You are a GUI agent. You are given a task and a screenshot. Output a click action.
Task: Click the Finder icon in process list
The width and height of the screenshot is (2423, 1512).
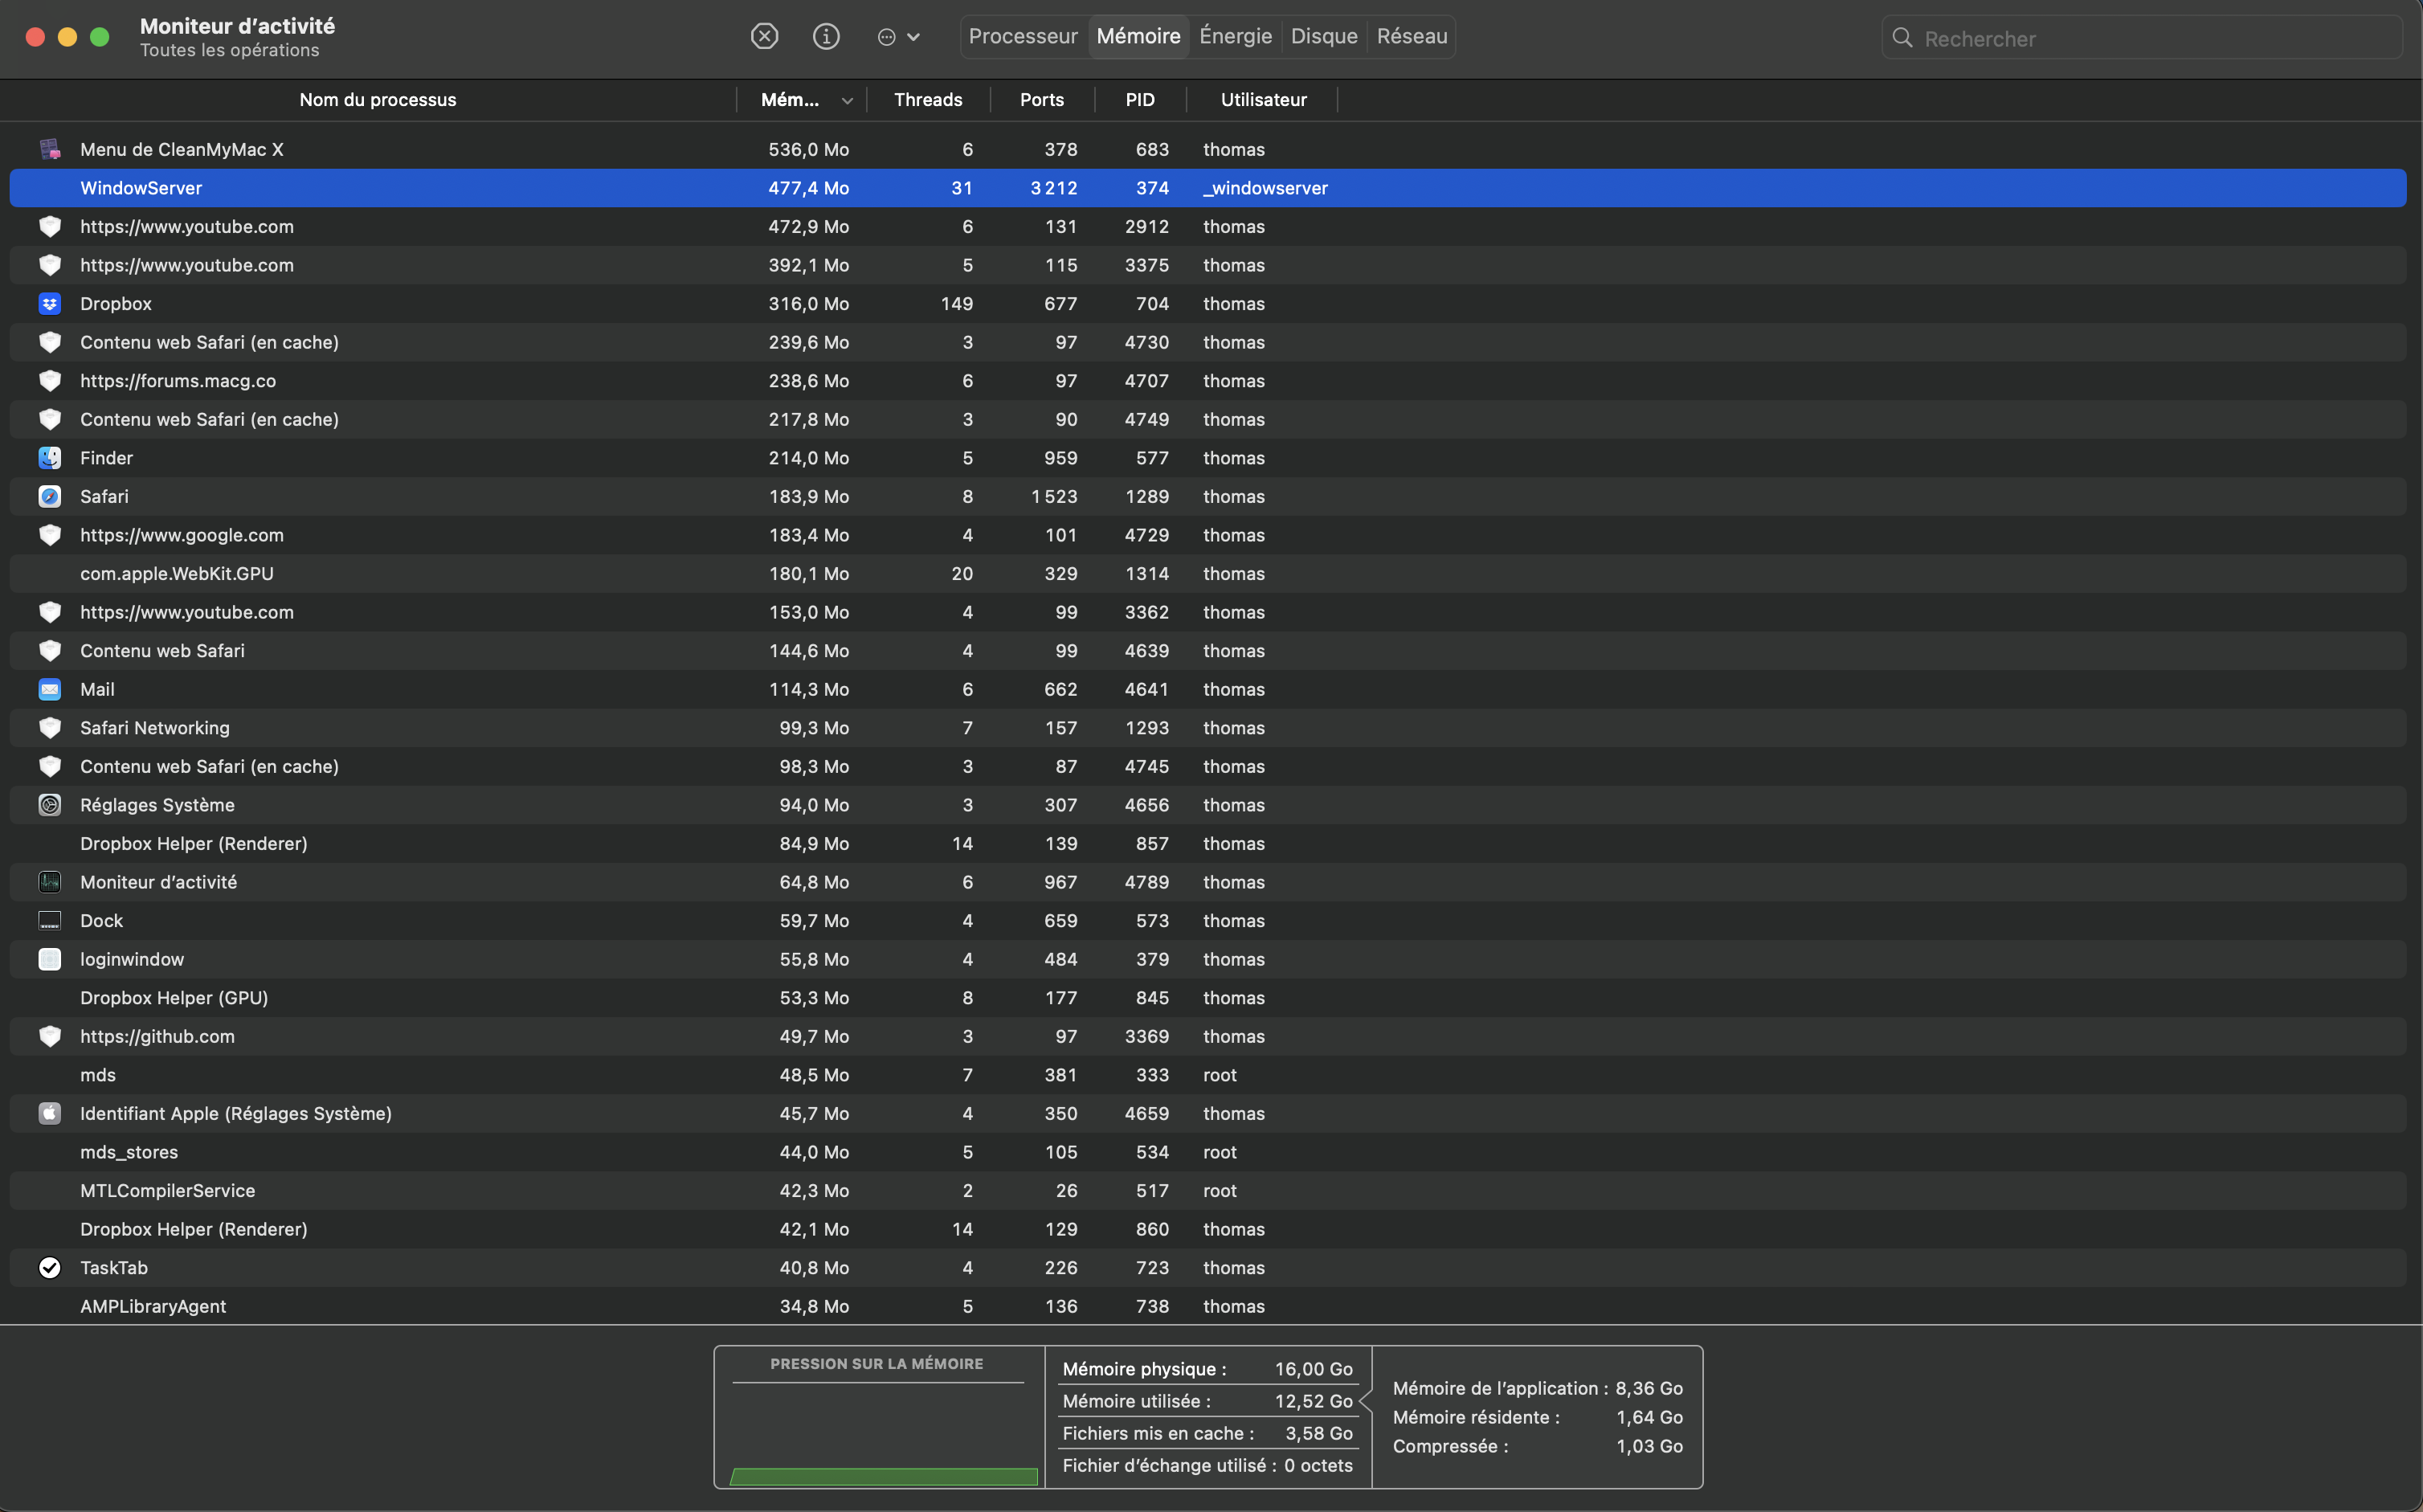click(50, 458)
